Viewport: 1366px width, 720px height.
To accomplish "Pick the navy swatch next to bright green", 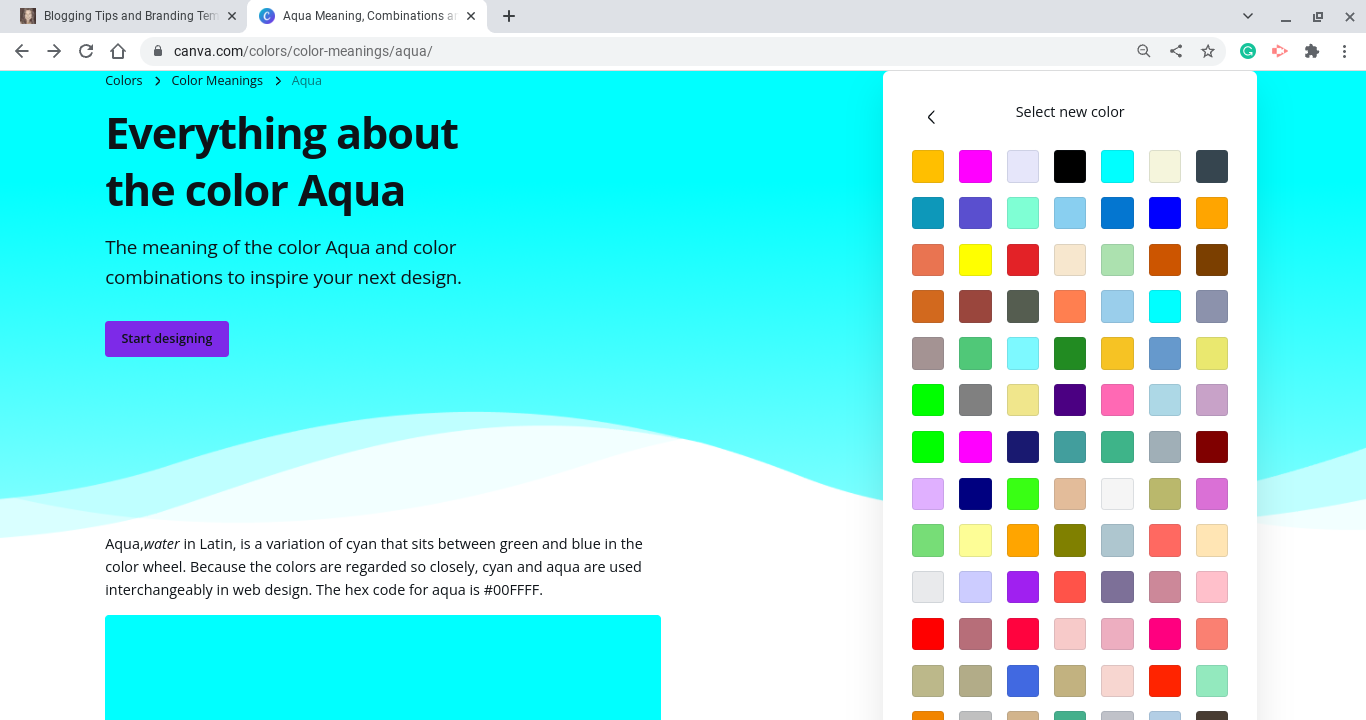I will pos(975,494).
